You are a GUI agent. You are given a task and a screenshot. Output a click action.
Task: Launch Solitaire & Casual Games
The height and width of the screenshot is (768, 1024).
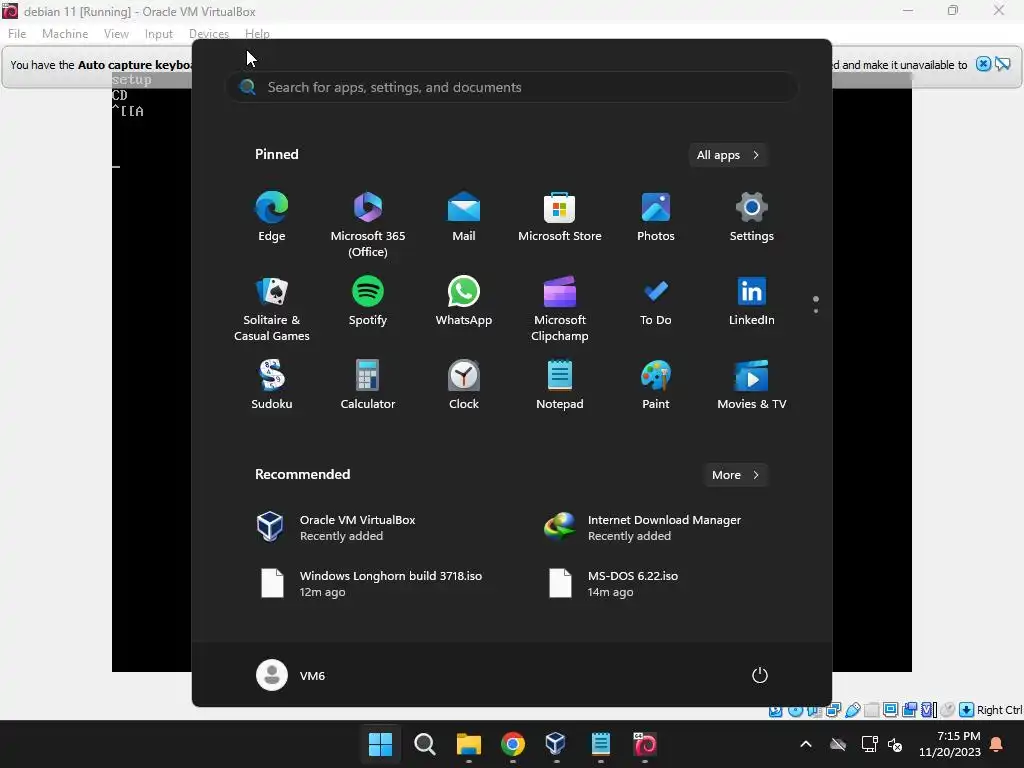[x=272, y=310]
